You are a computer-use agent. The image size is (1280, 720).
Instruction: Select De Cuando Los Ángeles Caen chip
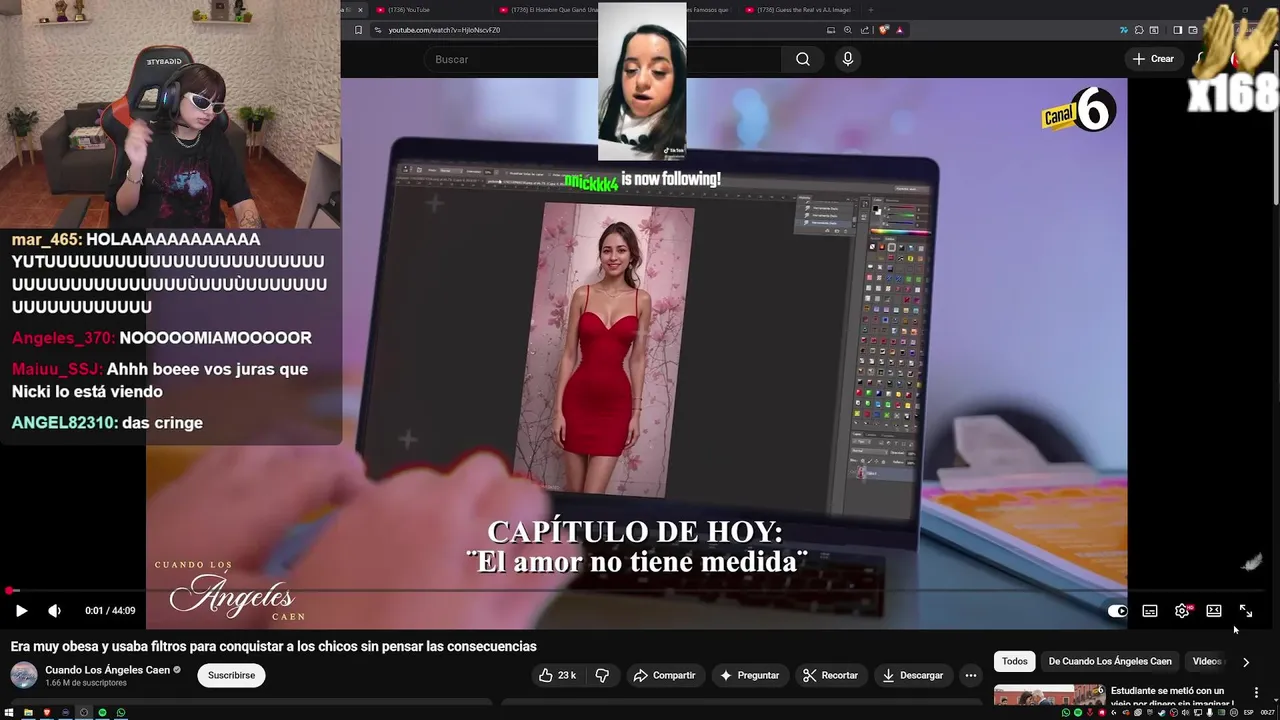1110,661
